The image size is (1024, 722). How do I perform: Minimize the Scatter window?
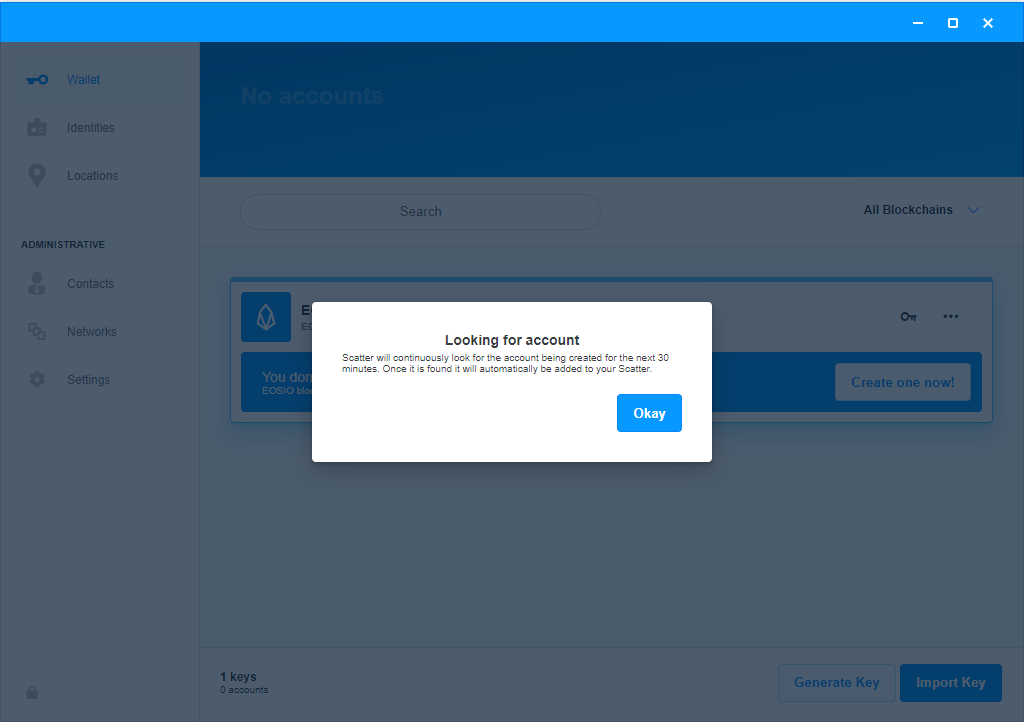click(x=918, y=23)
